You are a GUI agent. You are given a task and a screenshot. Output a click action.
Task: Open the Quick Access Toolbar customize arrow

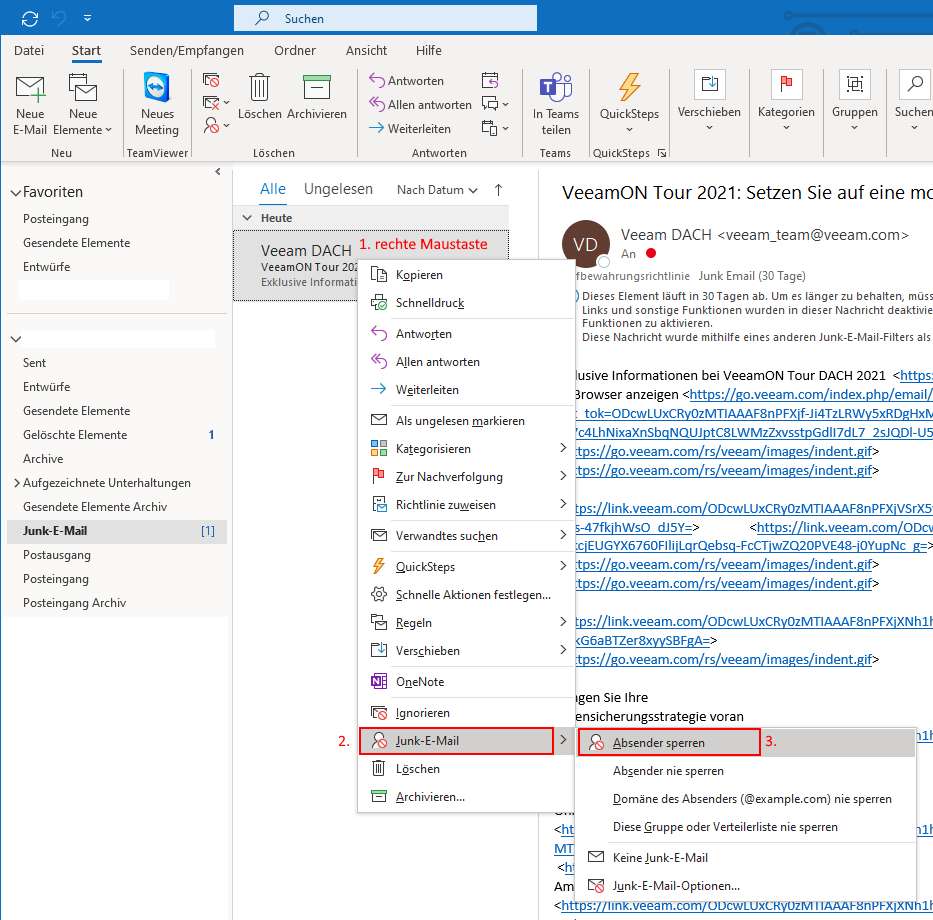coord(87,18)
